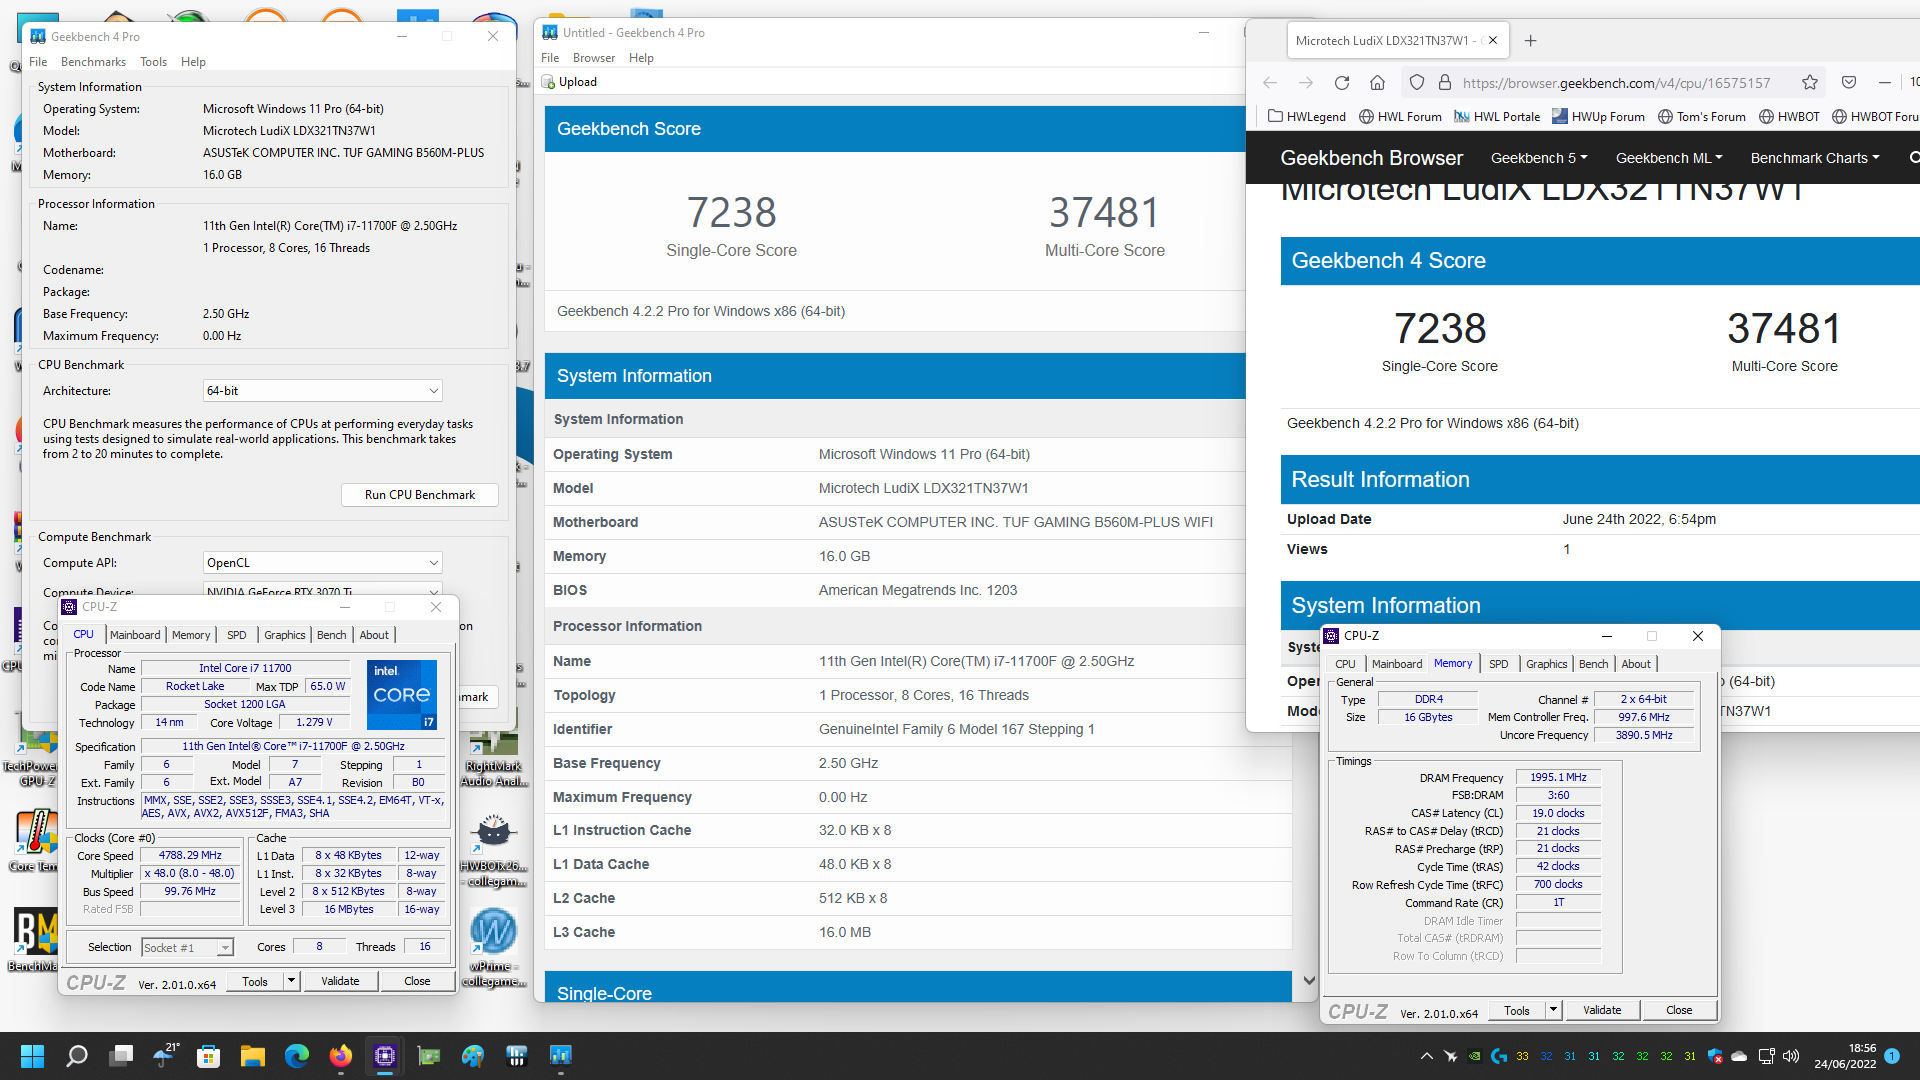Image resolution: width=1920 pixels, height=1080 pixels.
Task: Switch to Memory tab in left CPU-Z
Action: pos(191,635)
